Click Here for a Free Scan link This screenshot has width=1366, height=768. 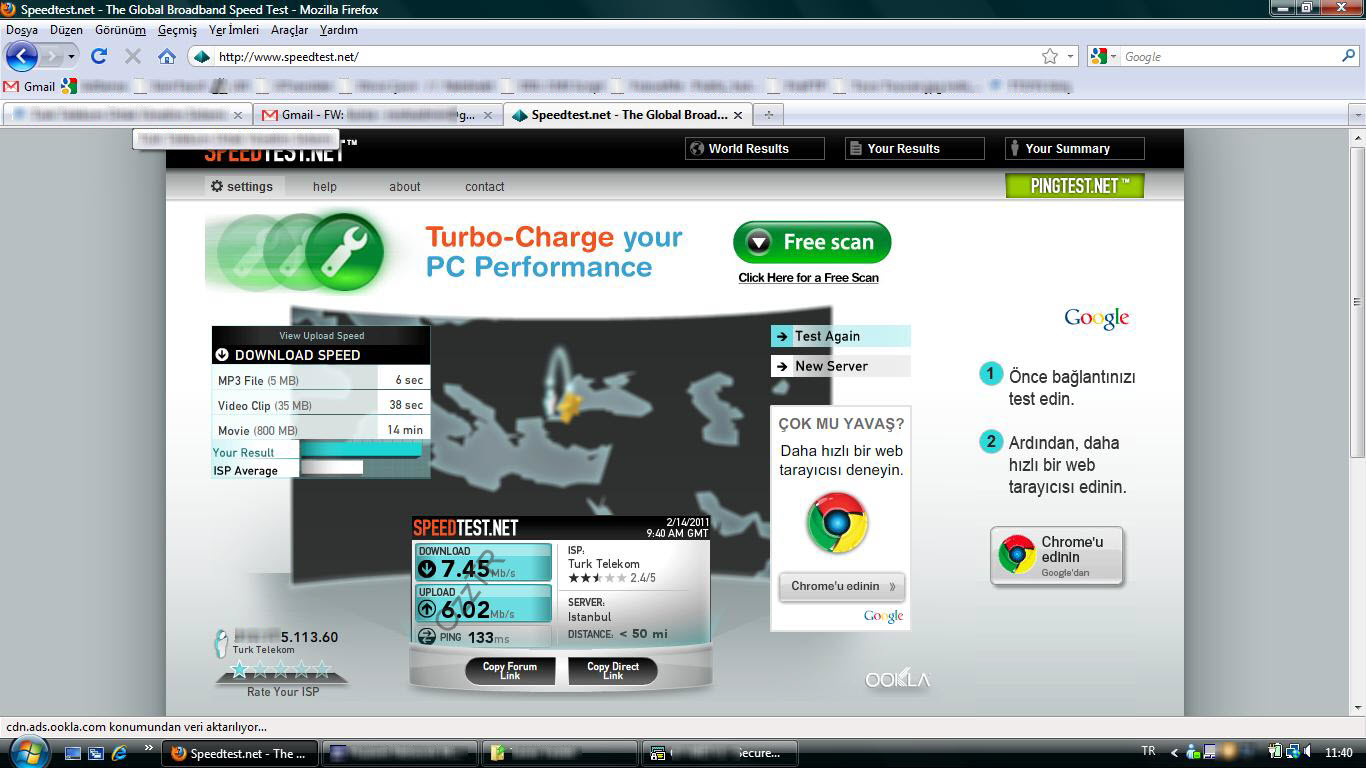click(809, 278)
